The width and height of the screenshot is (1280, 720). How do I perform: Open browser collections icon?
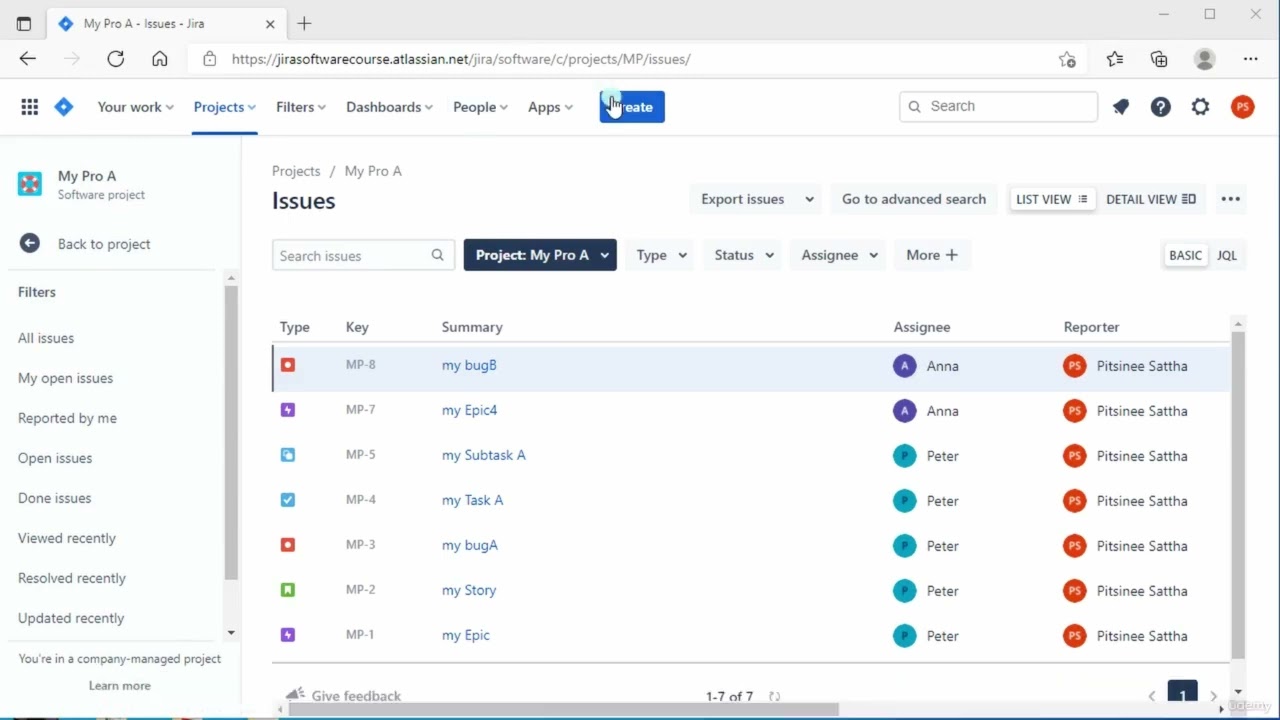pyautogui.click(x=1159, y=59)
